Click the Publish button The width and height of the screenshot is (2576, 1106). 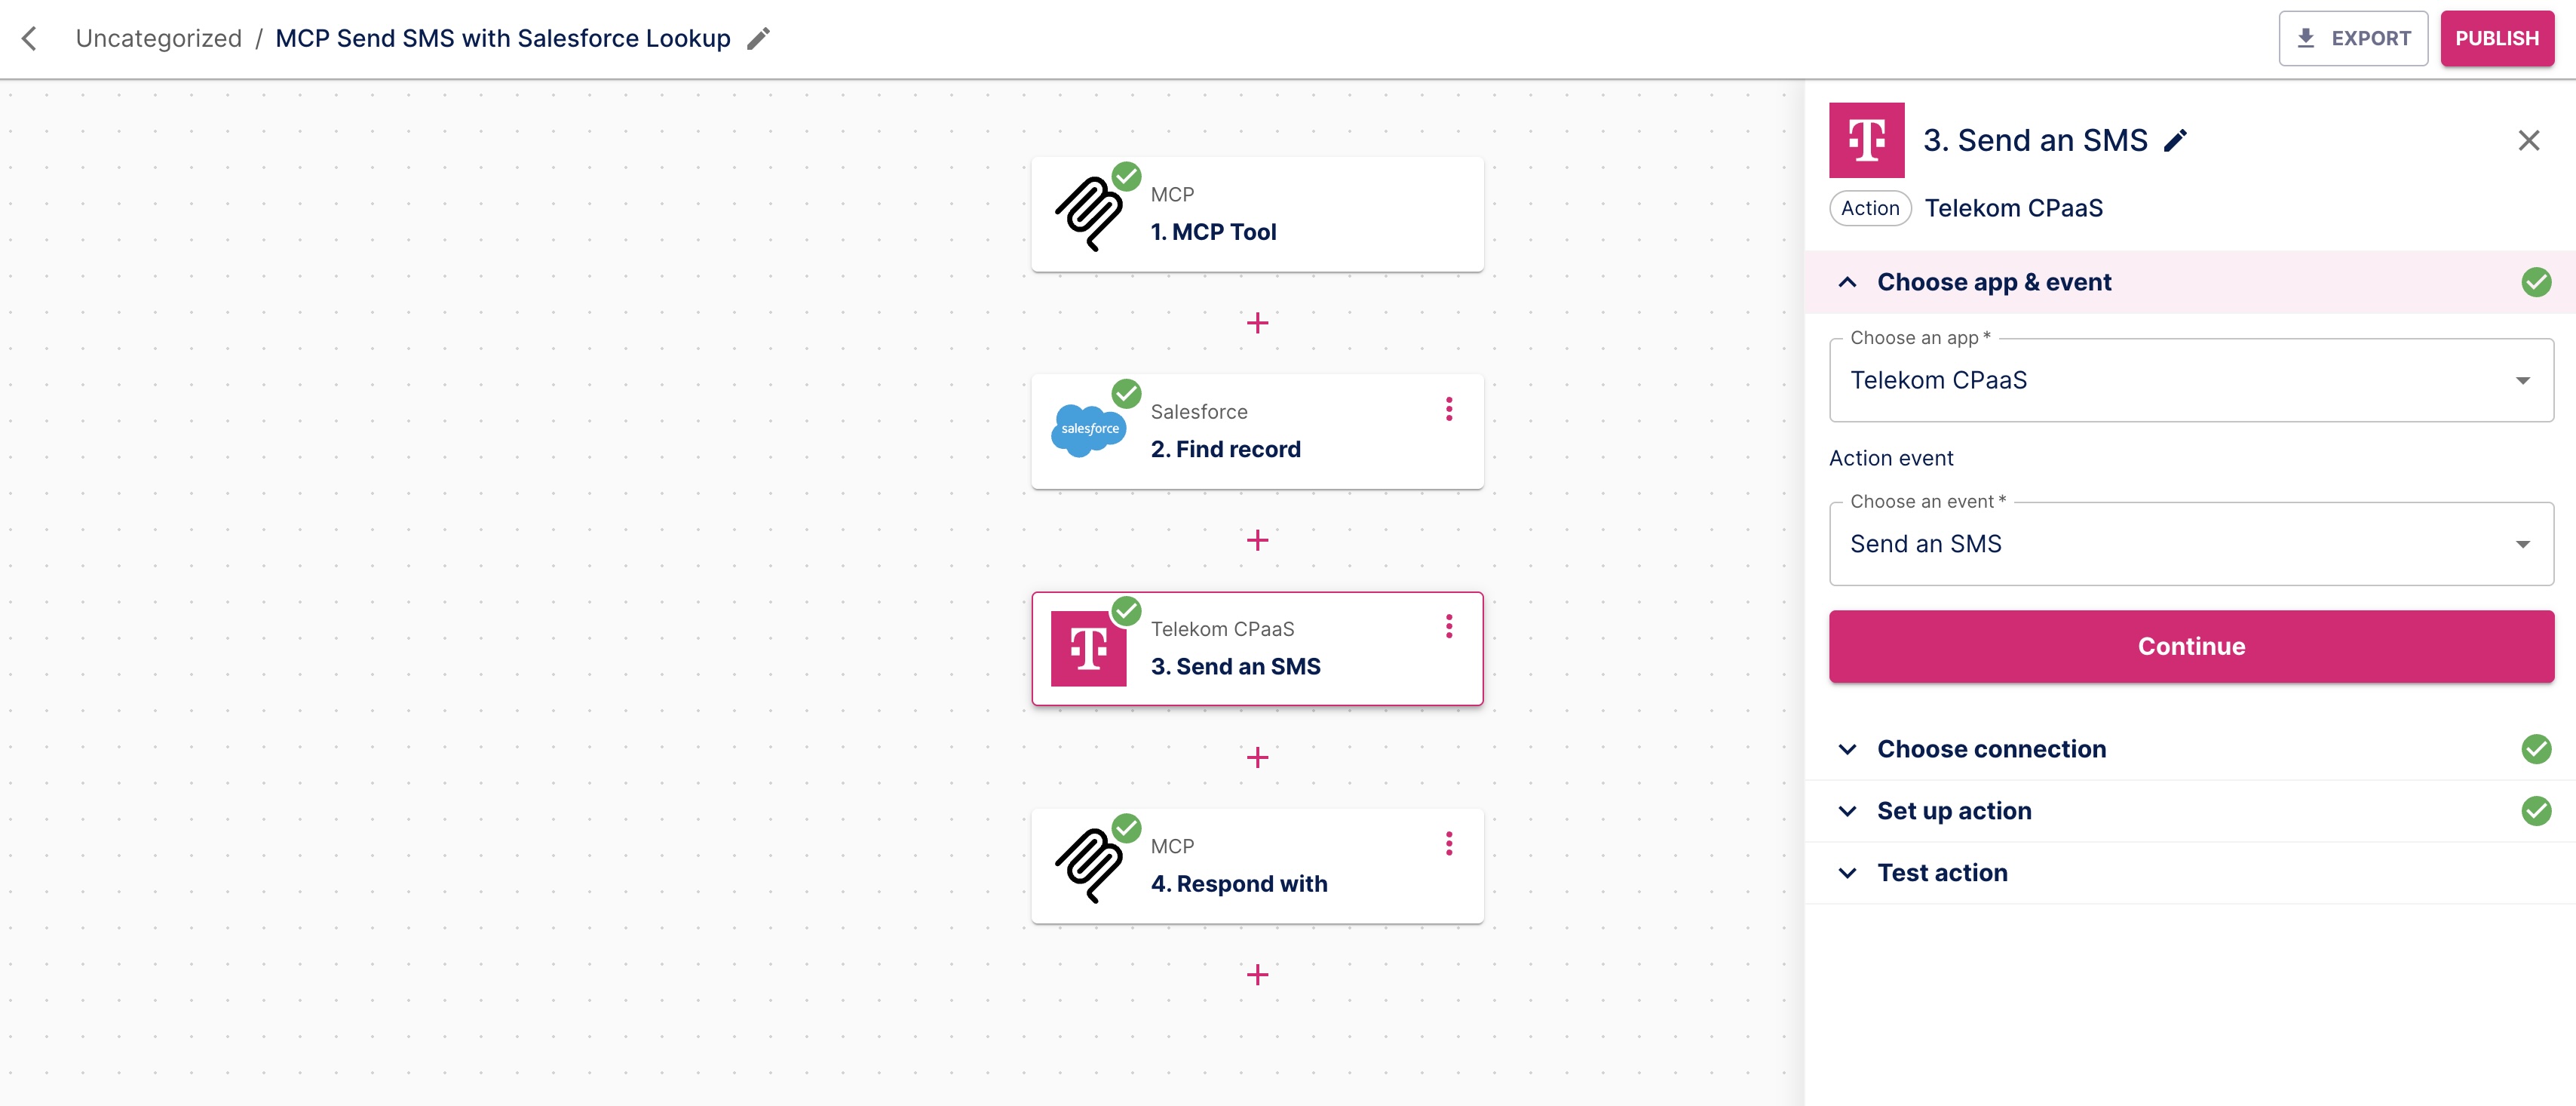pos(2497,38)
